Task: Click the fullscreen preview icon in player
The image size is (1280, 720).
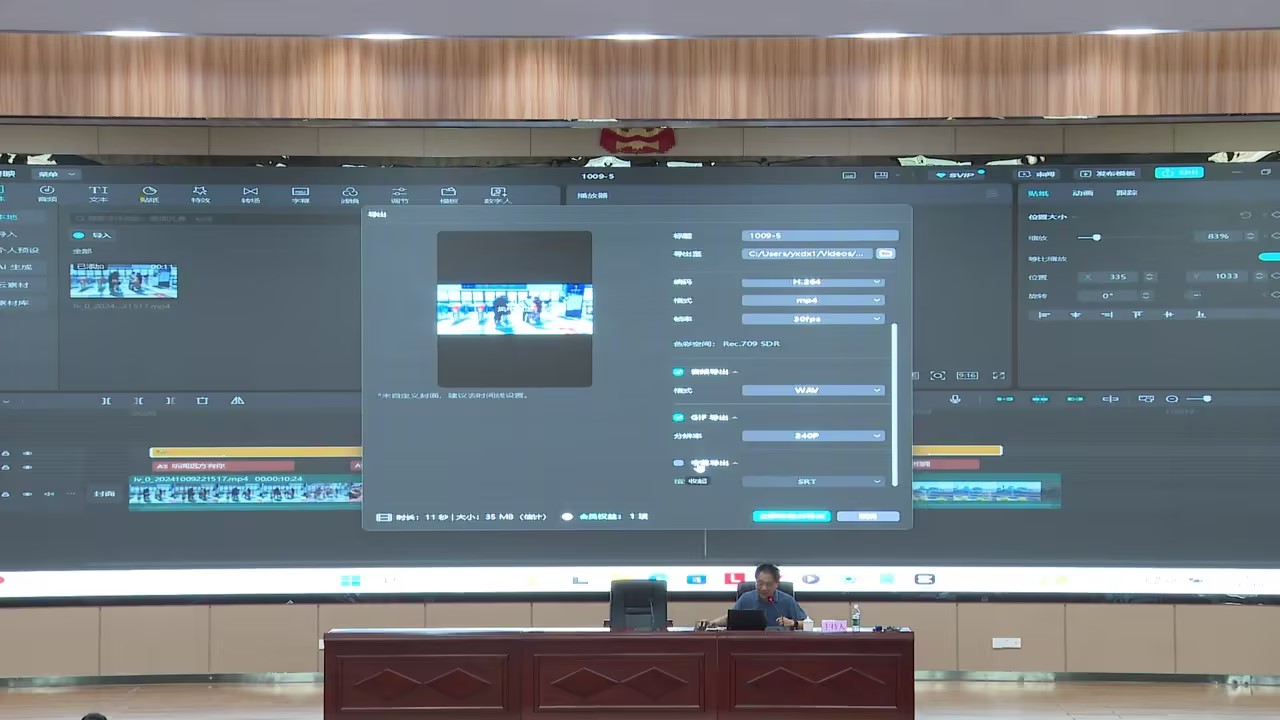Action: [998, 375]
